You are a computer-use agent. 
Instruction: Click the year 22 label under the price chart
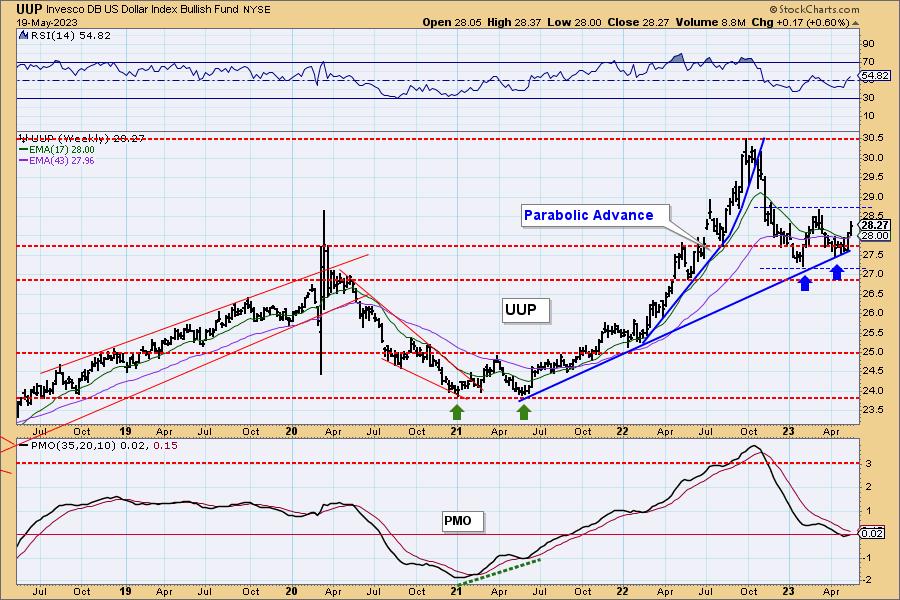pos(623,431)
